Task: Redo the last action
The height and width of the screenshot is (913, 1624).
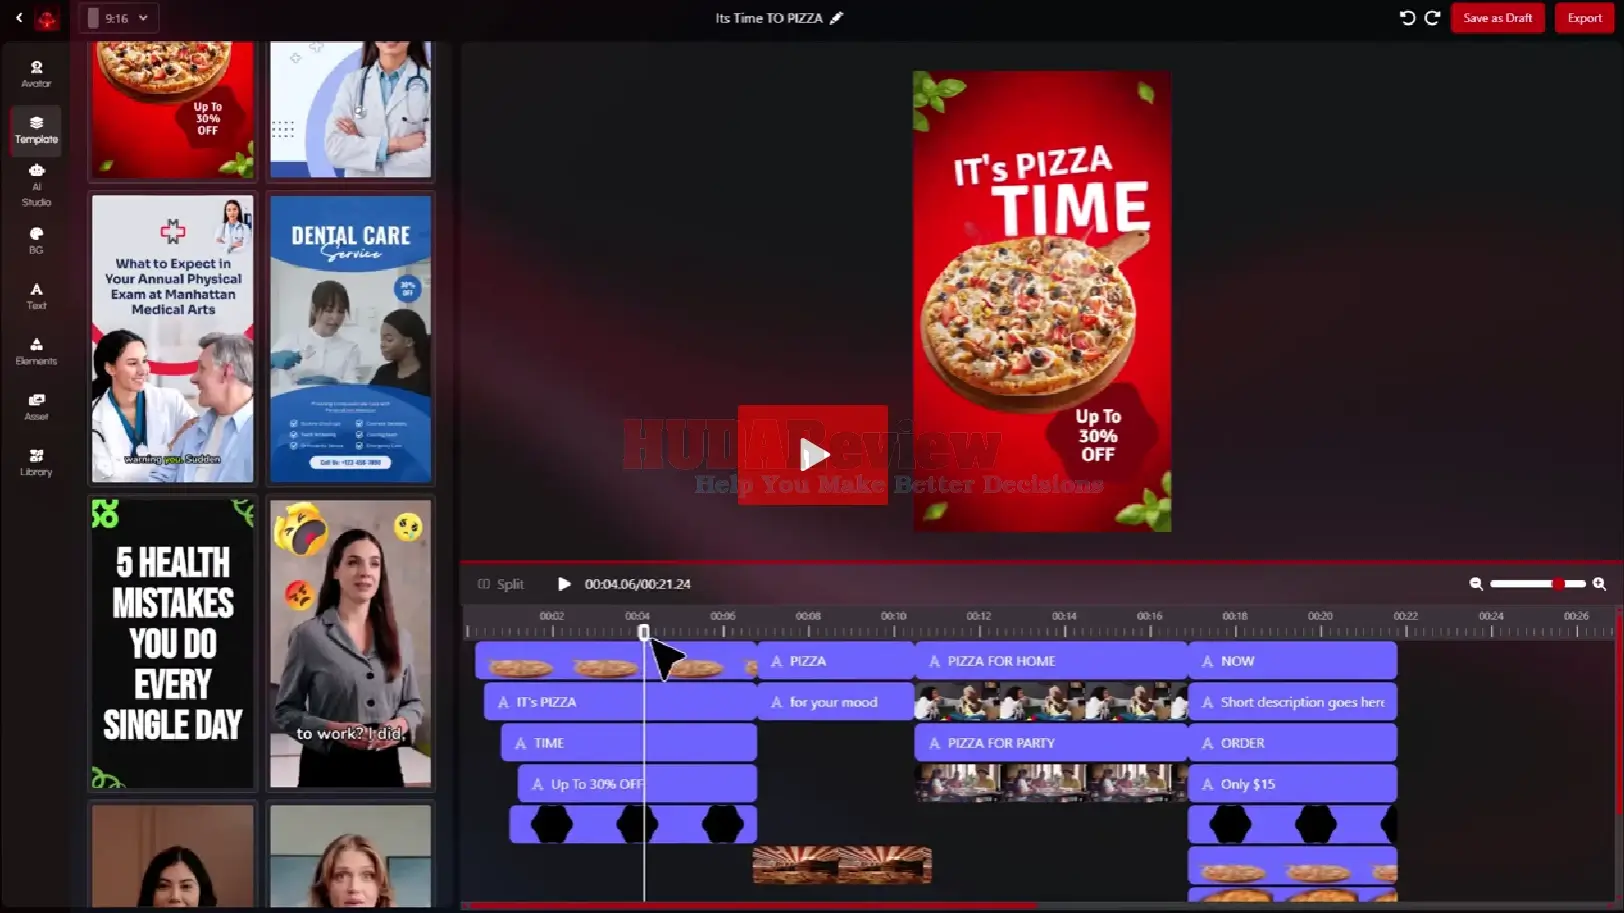Action: coord(1432,18)
